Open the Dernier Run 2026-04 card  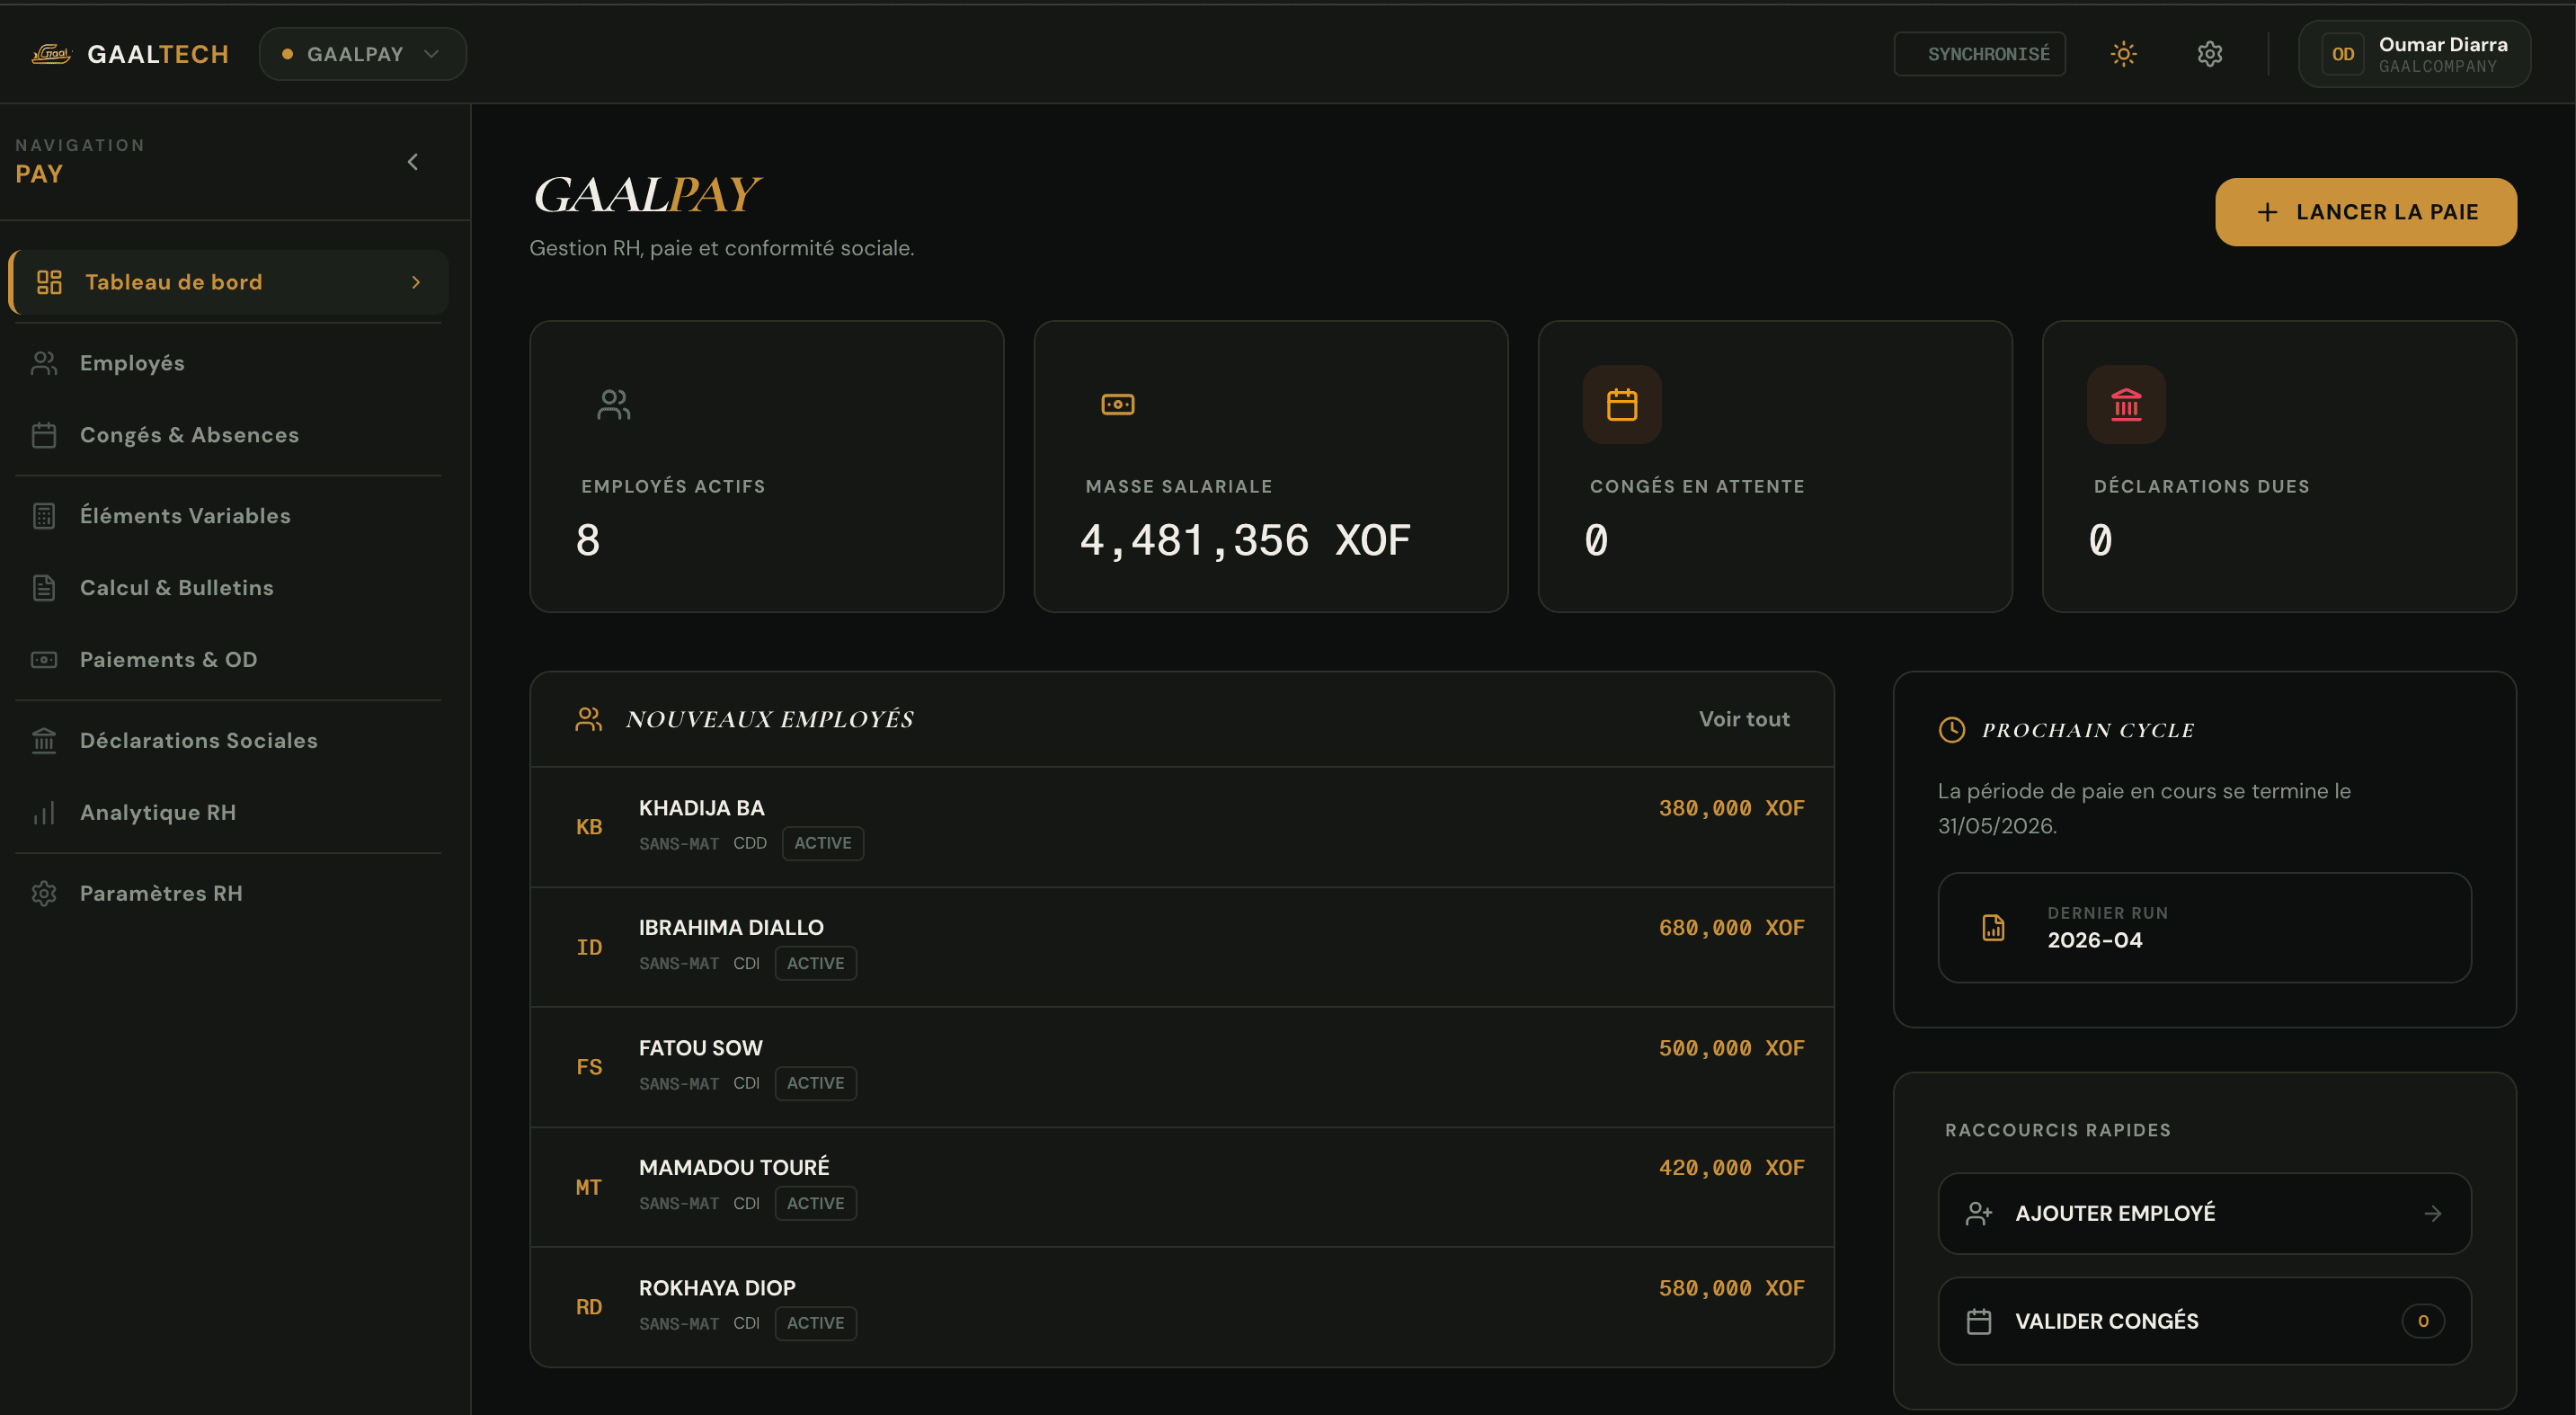click(x=2204, y=928)
